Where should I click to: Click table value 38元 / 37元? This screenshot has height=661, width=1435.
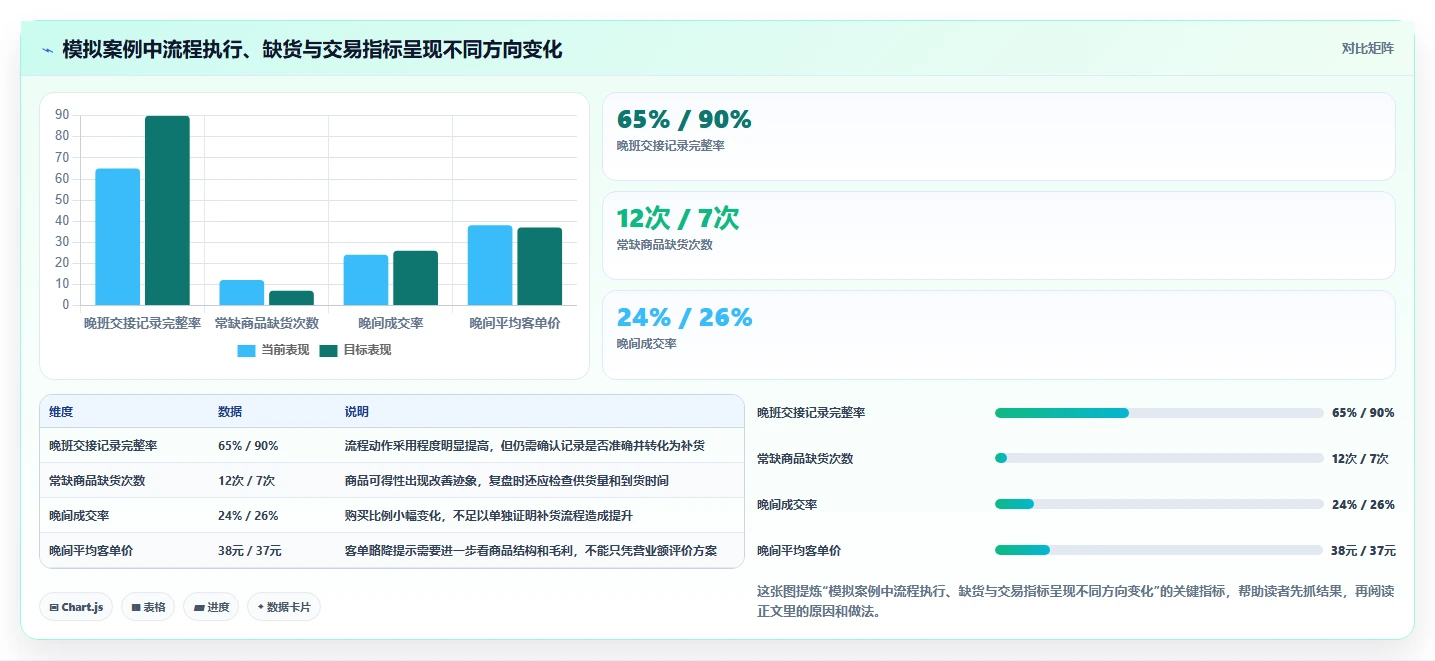tap(250, 551)
